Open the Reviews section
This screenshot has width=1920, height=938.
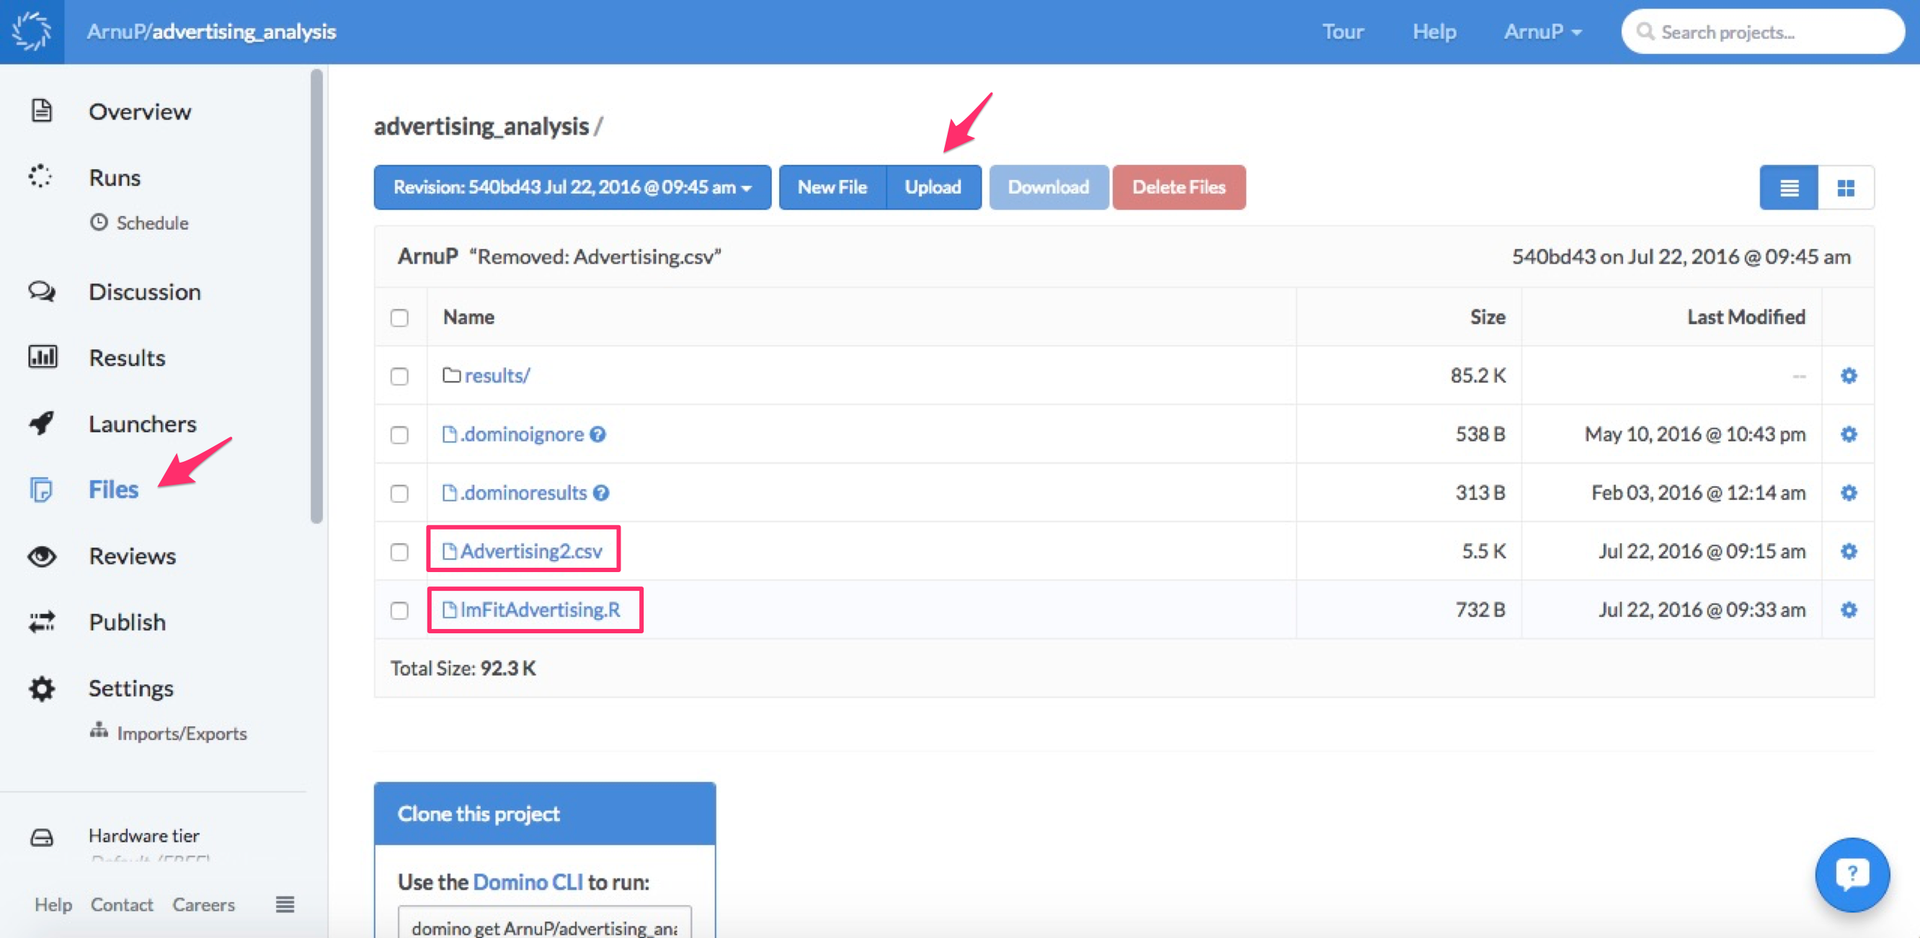132,556
